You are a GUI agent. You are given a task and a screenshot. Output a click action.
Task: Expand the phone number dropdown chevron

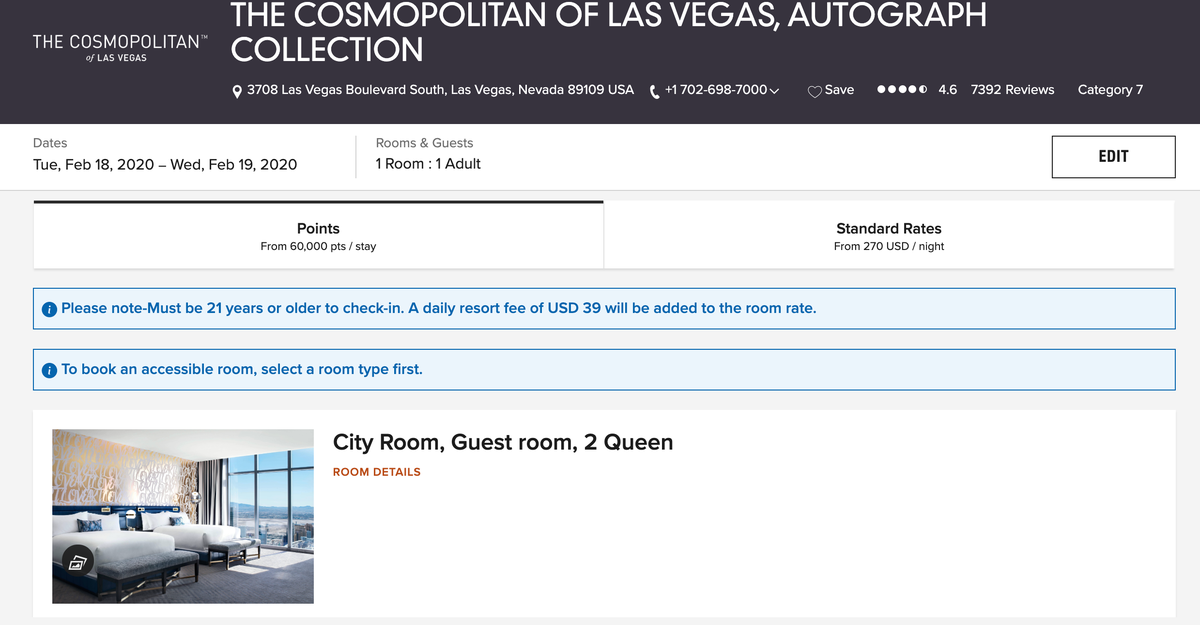point(775,89)
